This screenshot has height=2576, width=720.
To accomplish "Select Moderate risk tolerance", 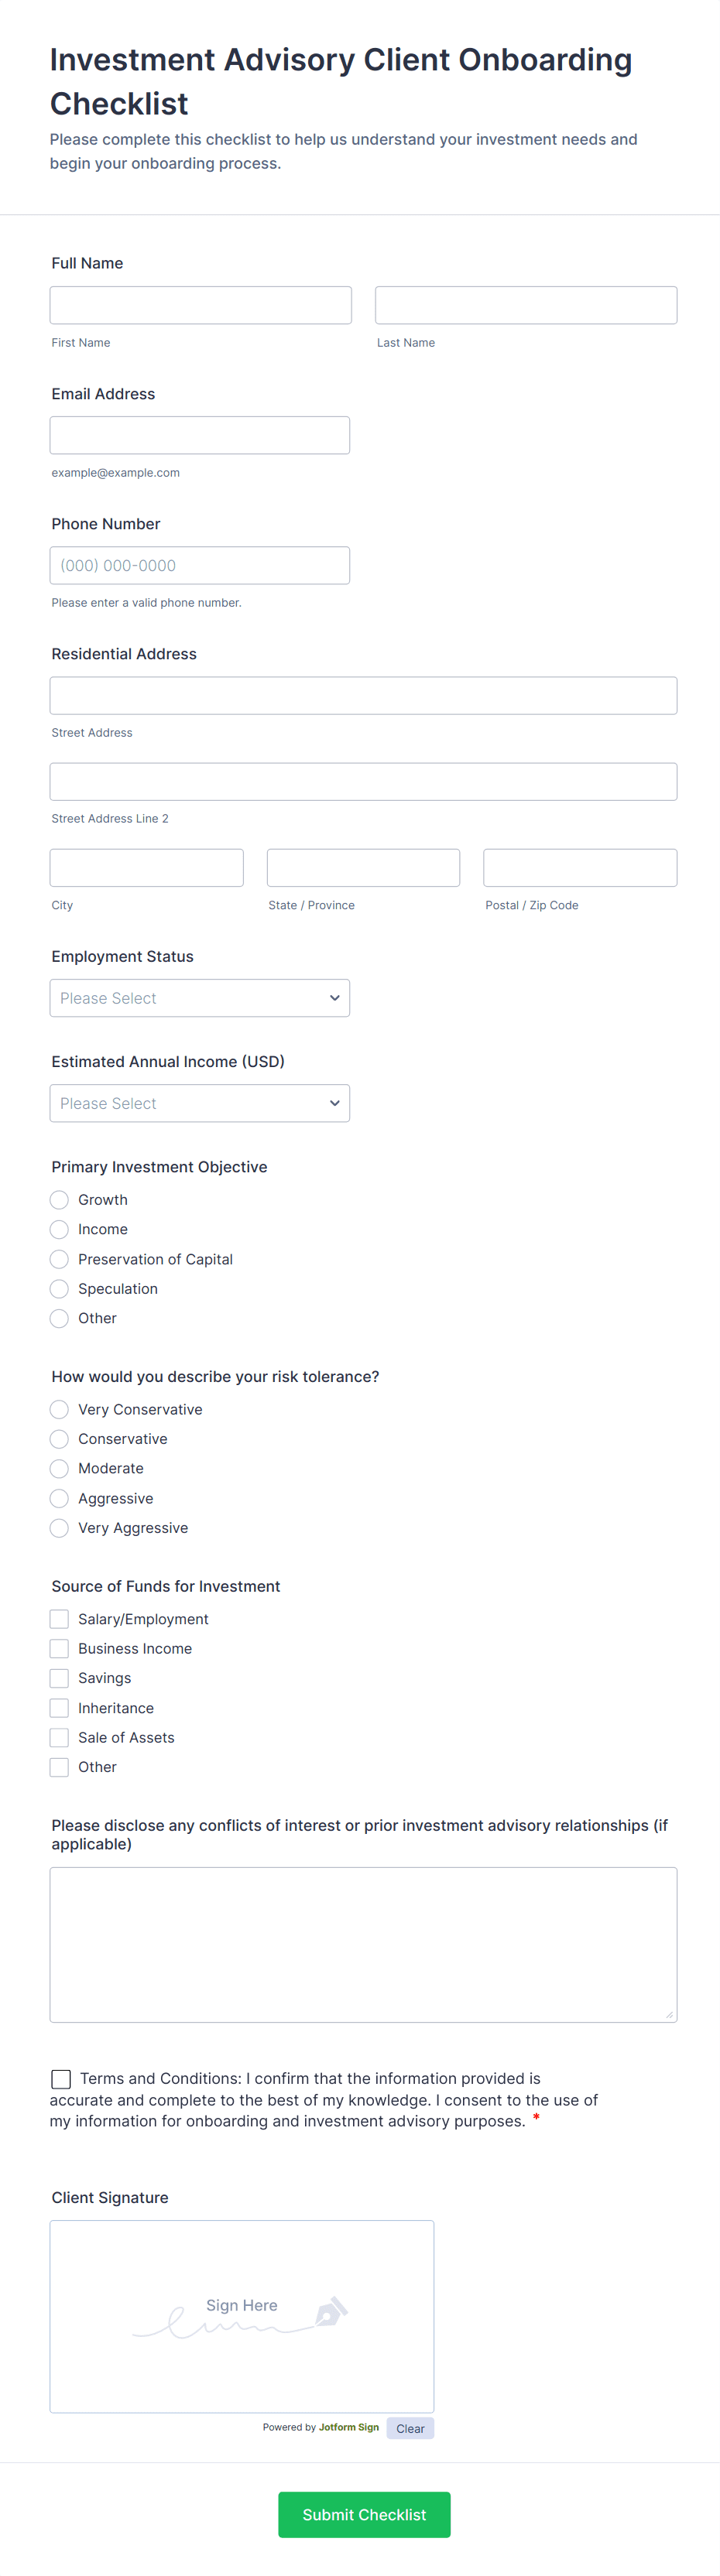I will tap(60, 1468).
